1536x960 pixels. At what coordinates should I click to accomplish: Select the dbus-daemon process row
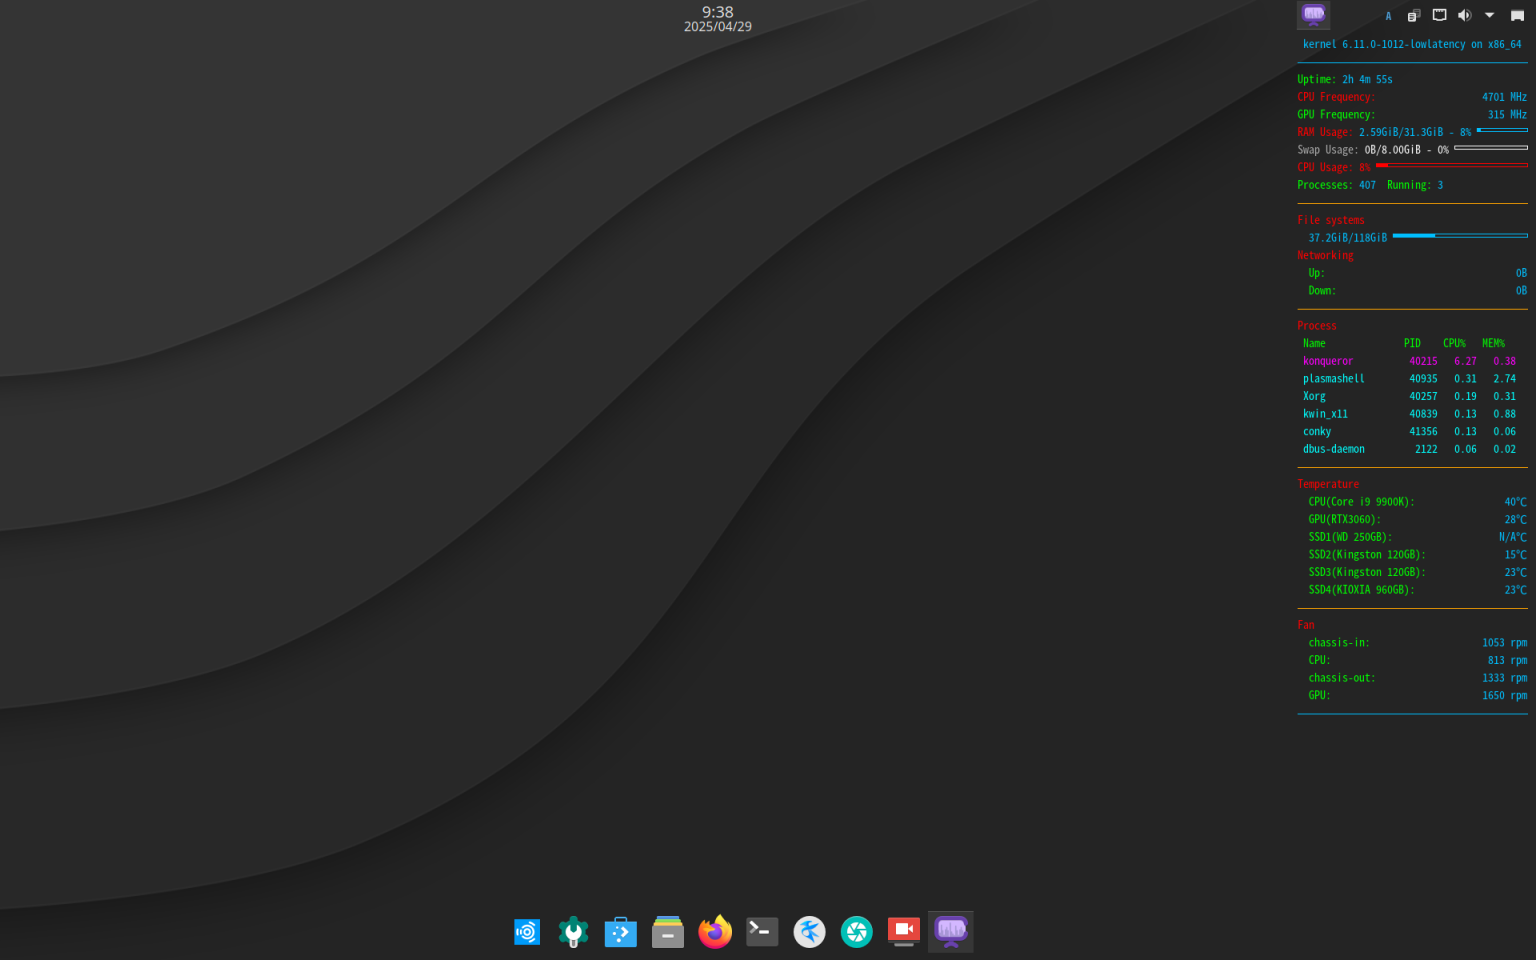pyautogui.click(x=1409, y=450)
